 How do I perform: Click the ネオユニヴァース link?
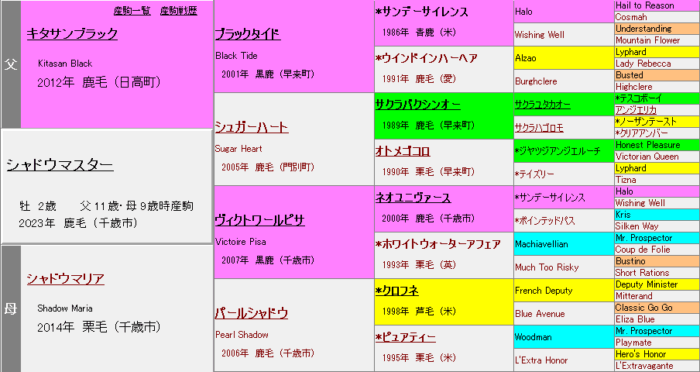413,197
